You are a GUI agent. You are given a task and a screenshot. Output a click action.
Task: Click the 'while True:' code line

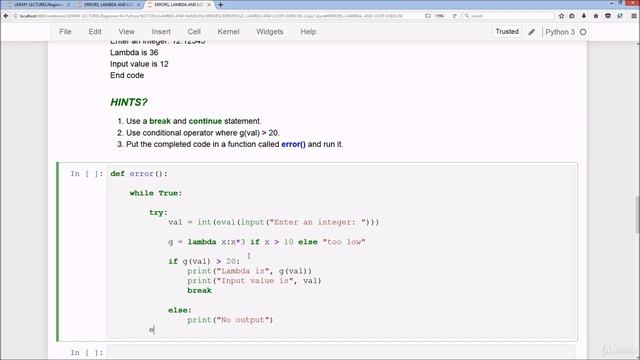pyautogui.click(x=156, y=193)
